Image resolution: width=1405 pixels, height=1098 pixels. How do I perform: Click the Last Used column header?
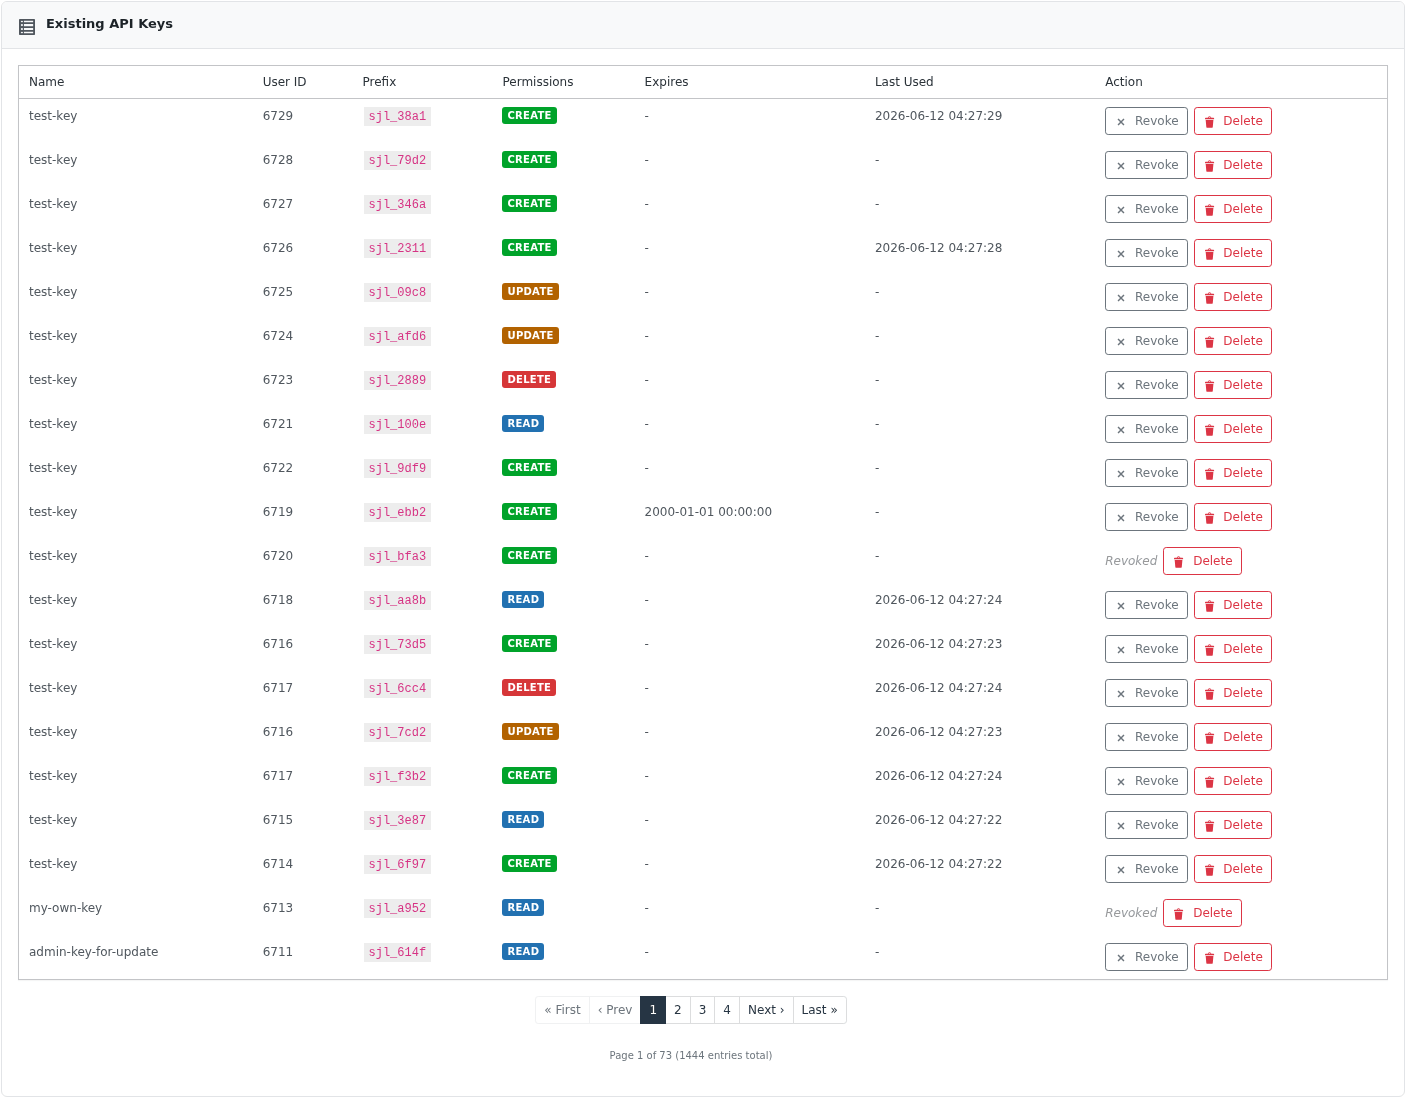pos(904,82)
